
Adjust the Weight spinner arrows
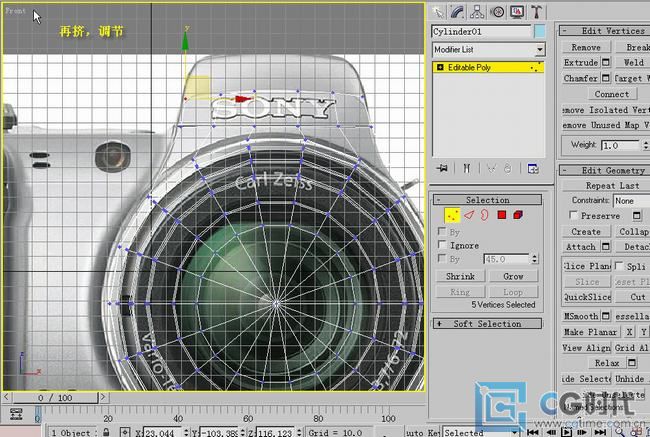tap(645, 146)
